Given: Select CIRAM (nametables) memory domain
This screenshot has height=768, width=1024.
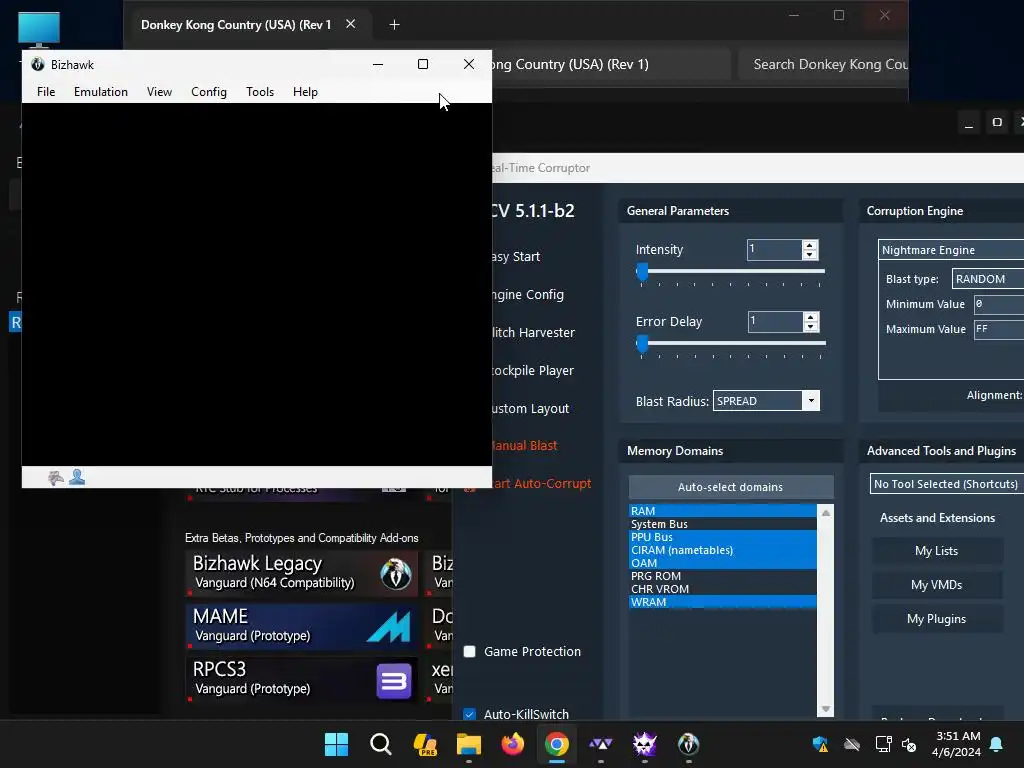Looking at the screenshot, I should coord(722,550).
